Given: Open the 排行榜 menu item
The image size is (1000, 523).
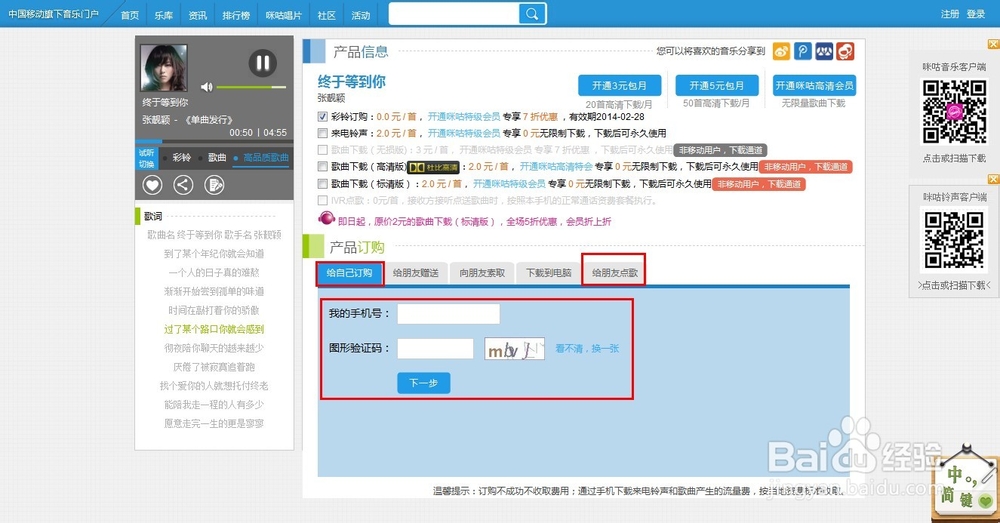Looking at the screenshot, I should pos(236,15).
